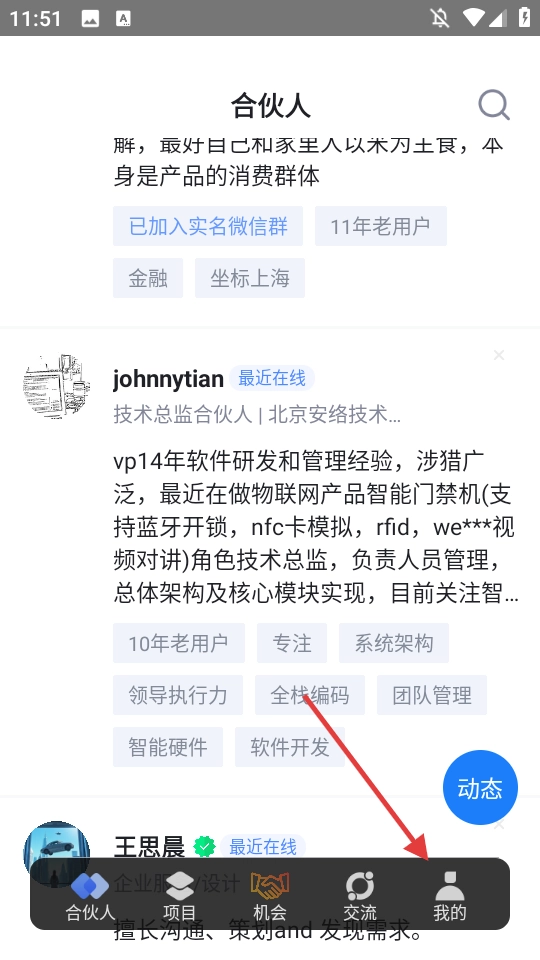This screenshot has width=540, height=960.
Task: Tap the 坐标上海 tag
Action: tap(250, 279)
